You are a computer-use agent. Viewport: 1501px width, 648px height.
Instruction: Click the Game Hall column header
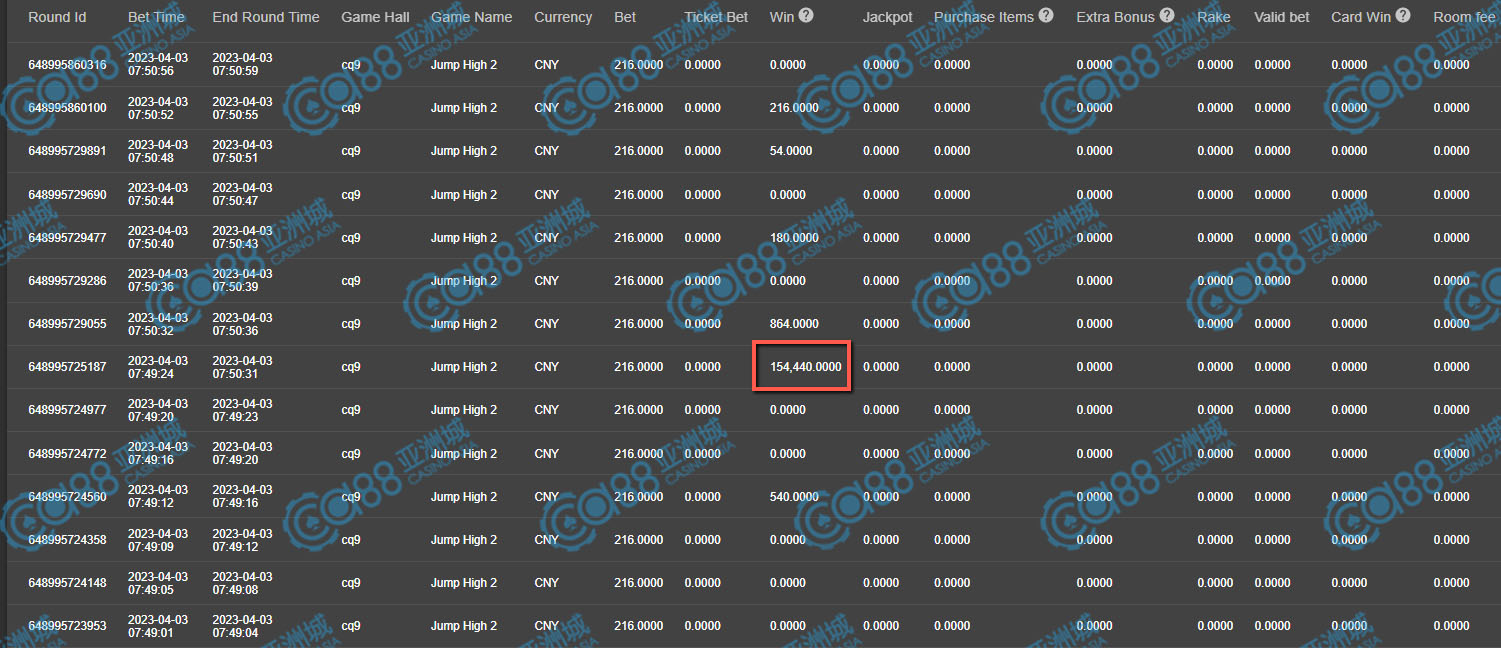375,17
